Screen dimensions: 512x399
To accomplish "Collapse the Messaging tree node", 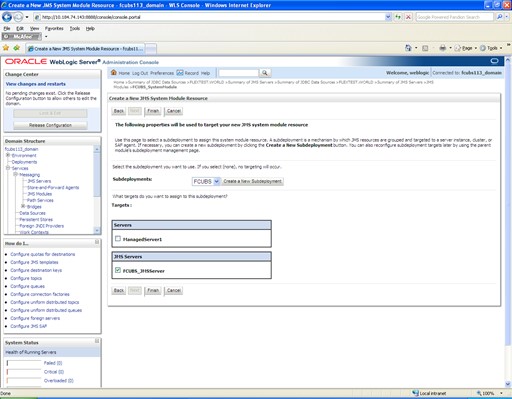I will pyautogui.click(x=15, y=174).
